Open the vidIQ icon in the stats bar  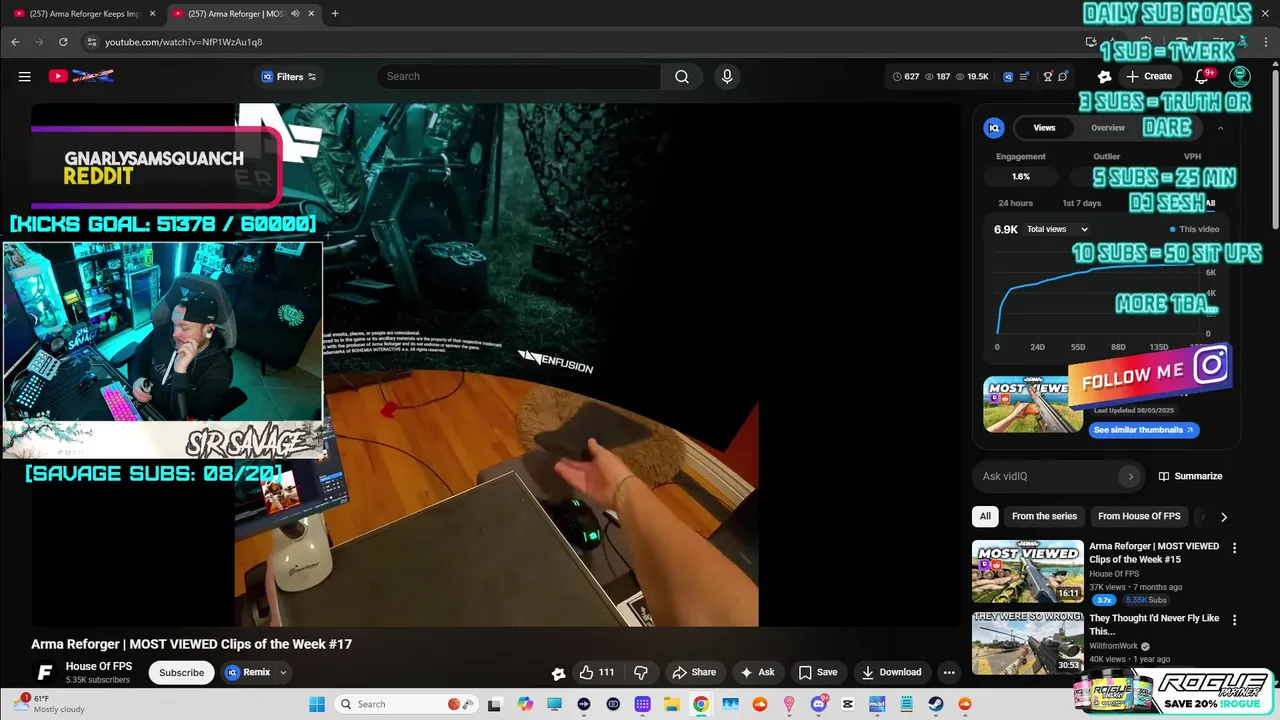(x=1008, y=76)
